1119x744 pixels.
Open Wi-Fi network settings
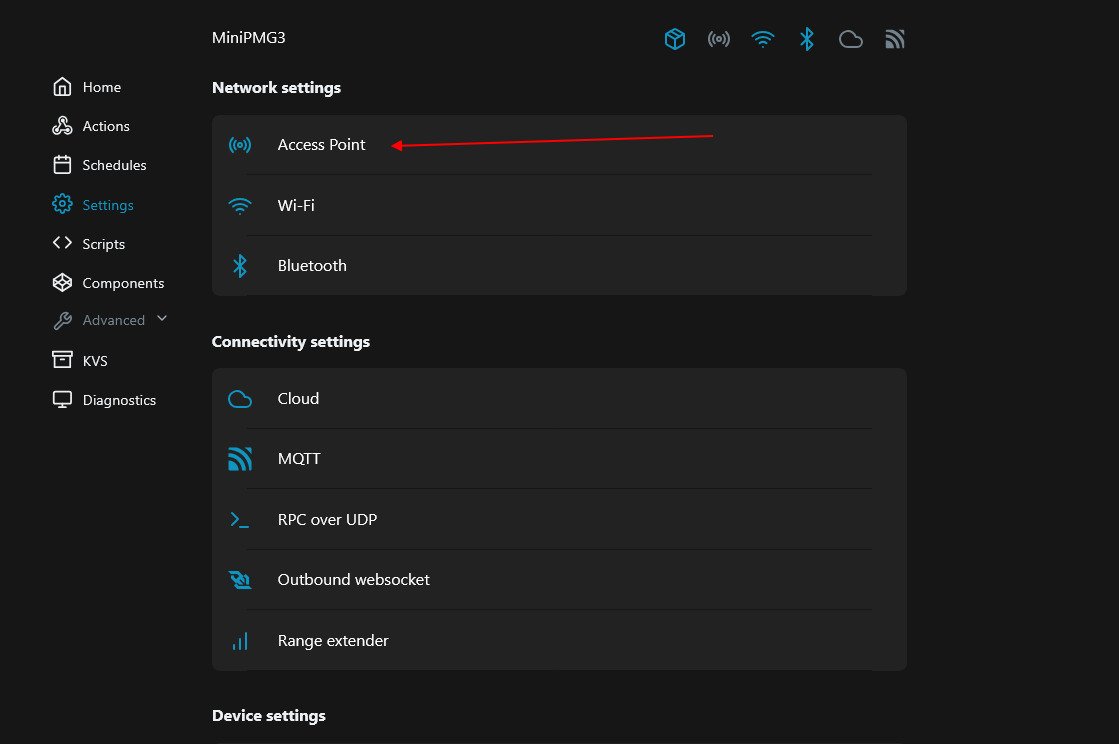coord(296,206)
